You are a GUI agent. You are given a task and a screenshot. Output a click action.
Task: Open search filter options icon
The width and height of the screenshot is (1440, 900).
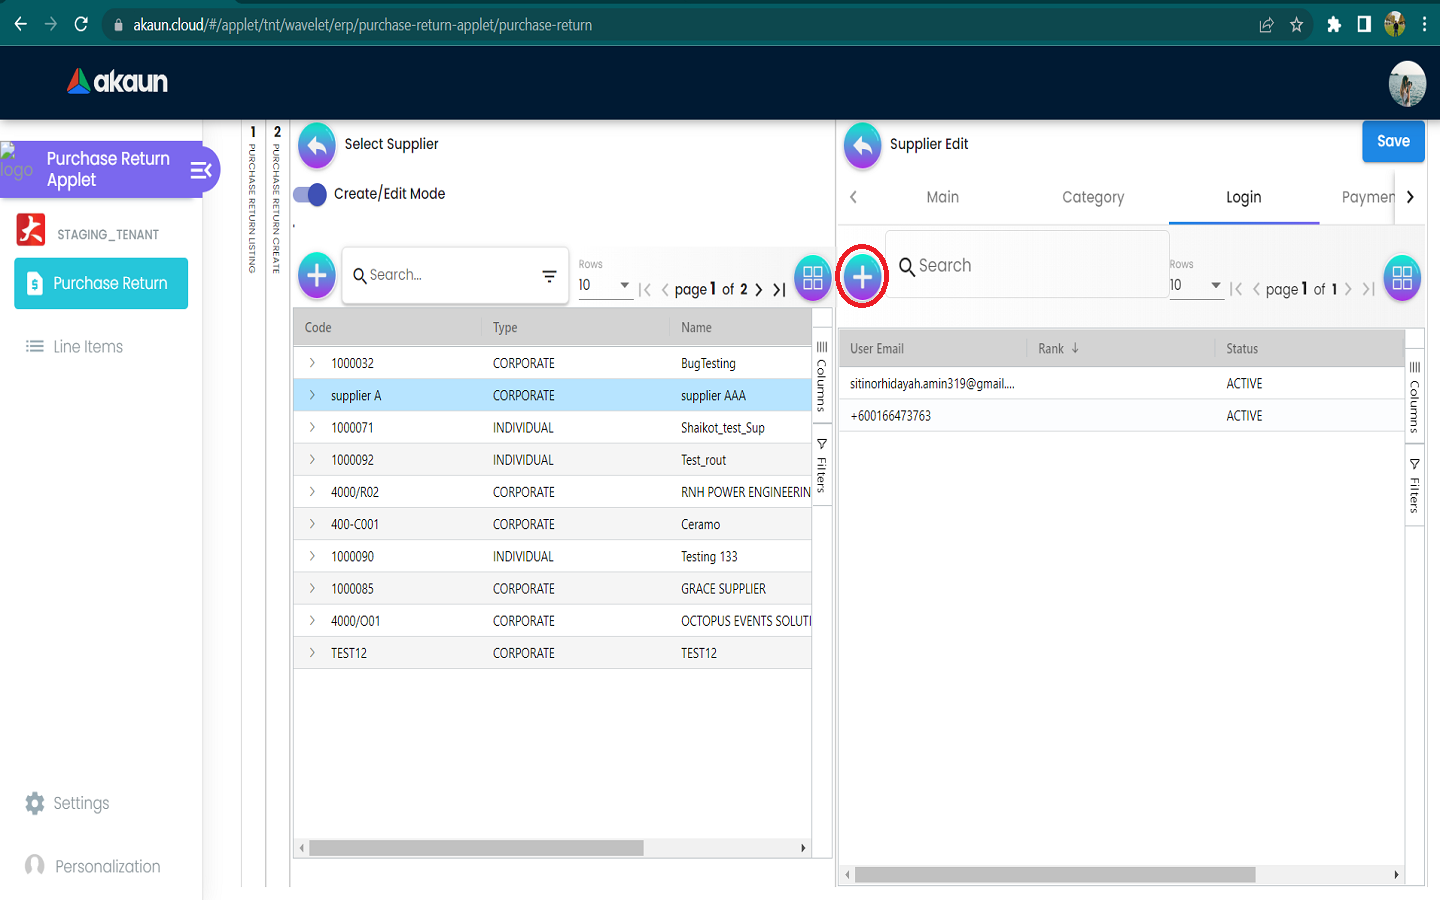(x=549, y=276)
